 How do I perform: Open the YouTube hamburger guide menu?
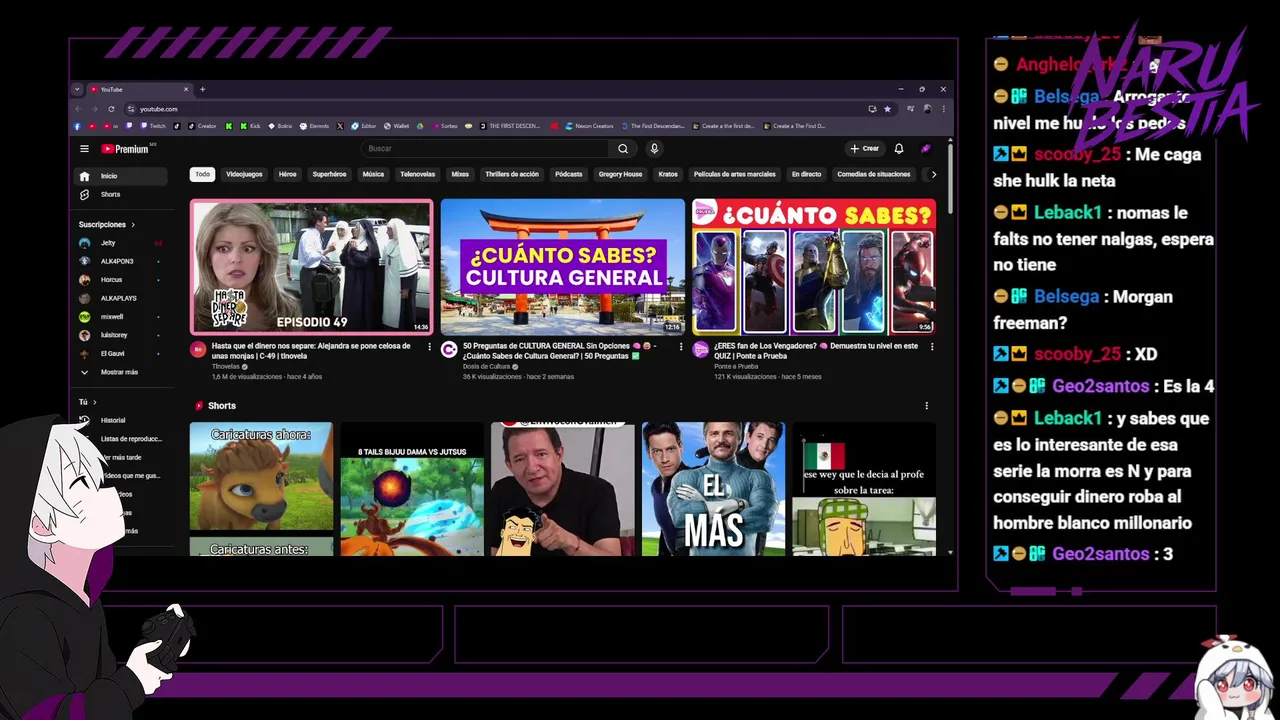pyautogui.click(x=85, y=149)
